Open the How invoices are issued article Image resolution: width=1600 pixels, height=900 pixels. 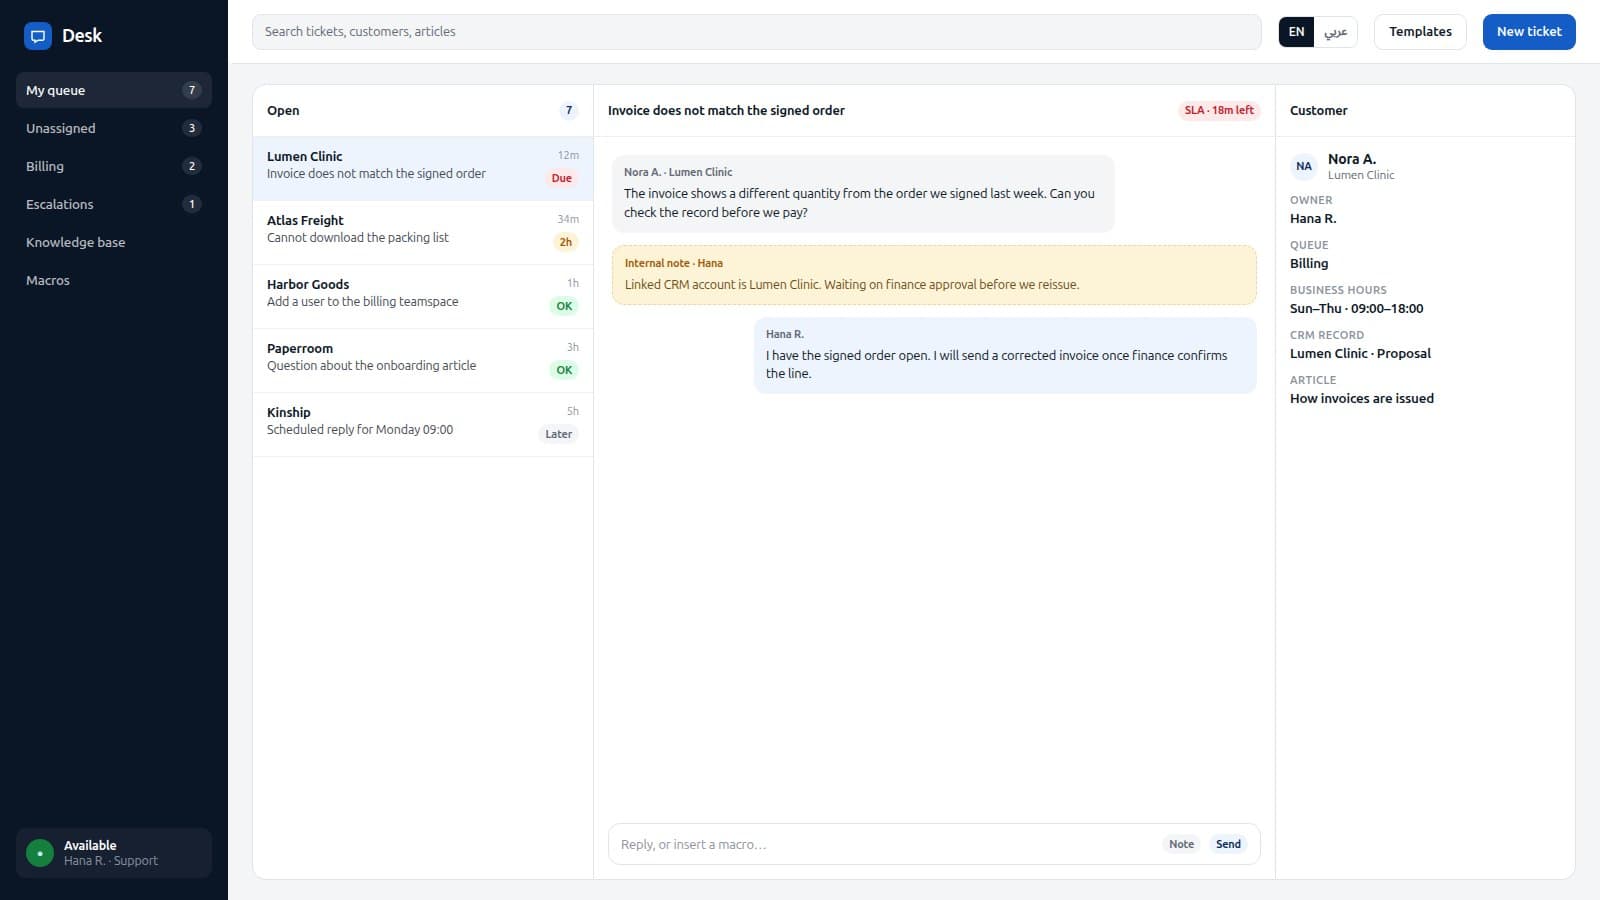[x=1361, y=398]
